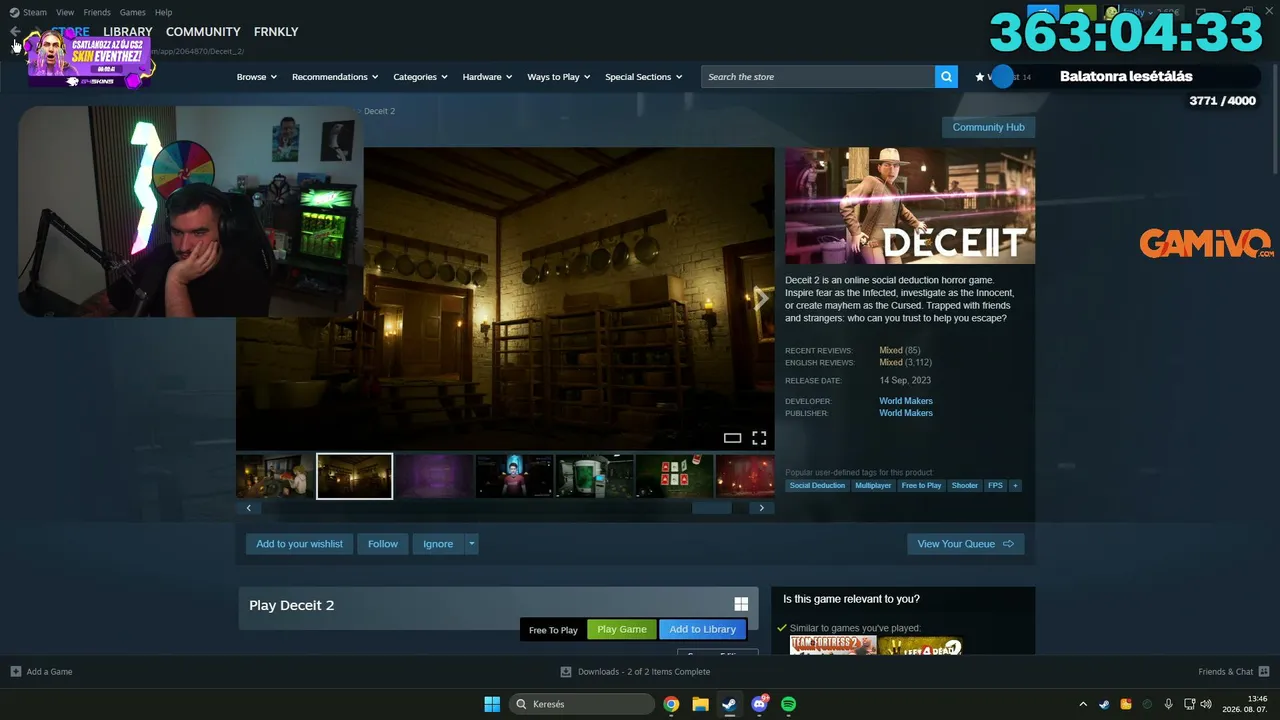Open the World Makers publisher link

(906, 413)
